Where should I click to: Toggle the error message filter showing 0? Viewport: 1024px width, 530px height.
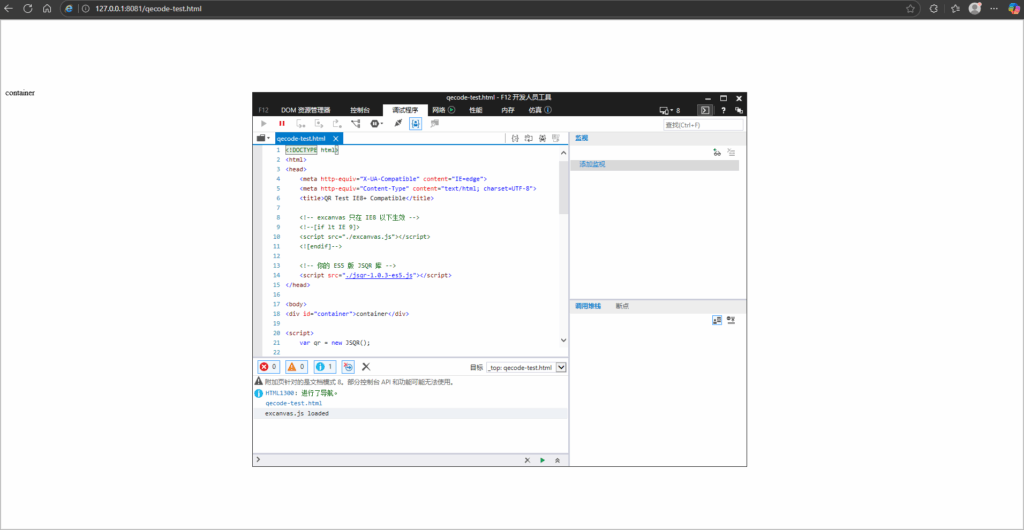coord(268,367)
